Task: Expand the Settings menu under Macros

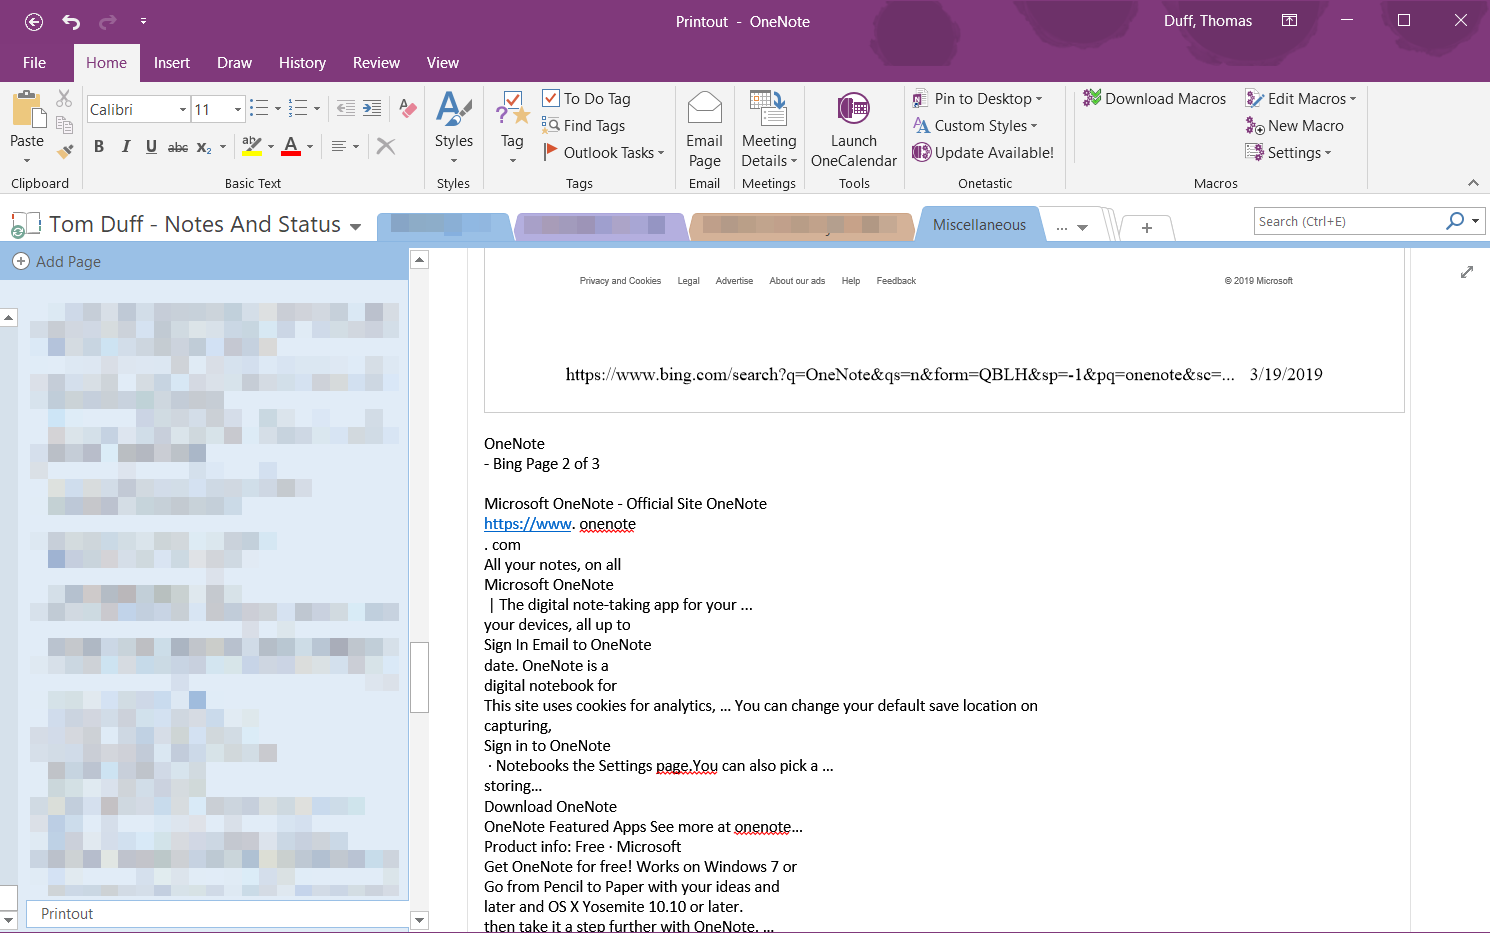Action: click(1288, 152)
